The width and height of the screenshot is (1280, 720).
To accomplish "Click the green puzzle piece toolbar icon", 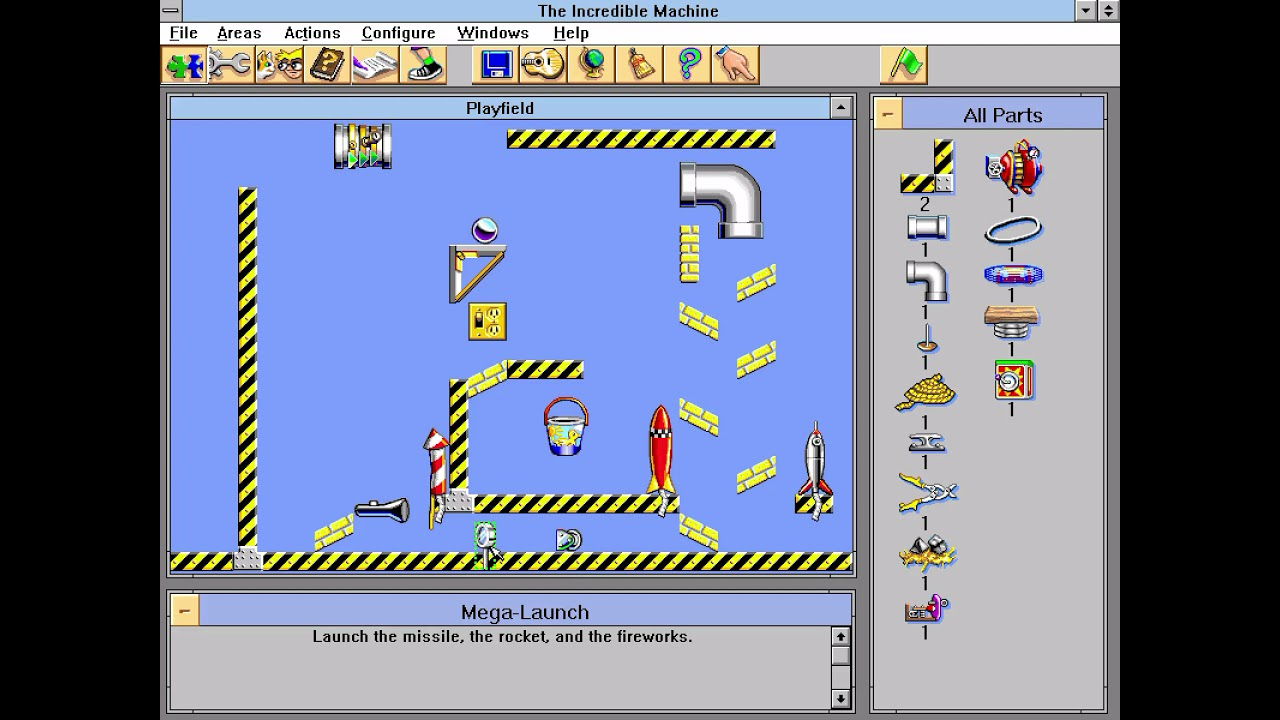I will [185, 65].
